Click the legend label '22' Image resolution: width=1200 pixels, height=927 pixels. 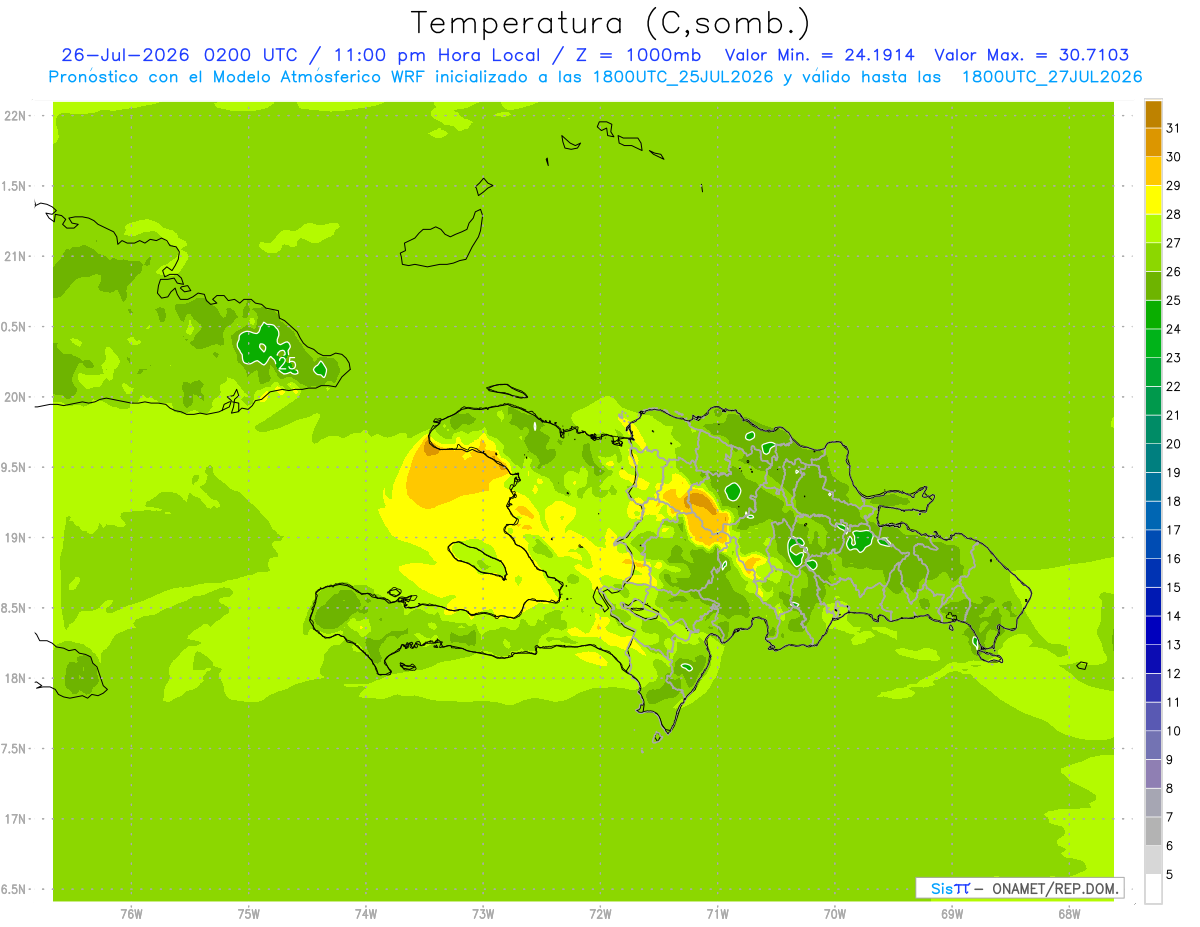pos(1173,386)
